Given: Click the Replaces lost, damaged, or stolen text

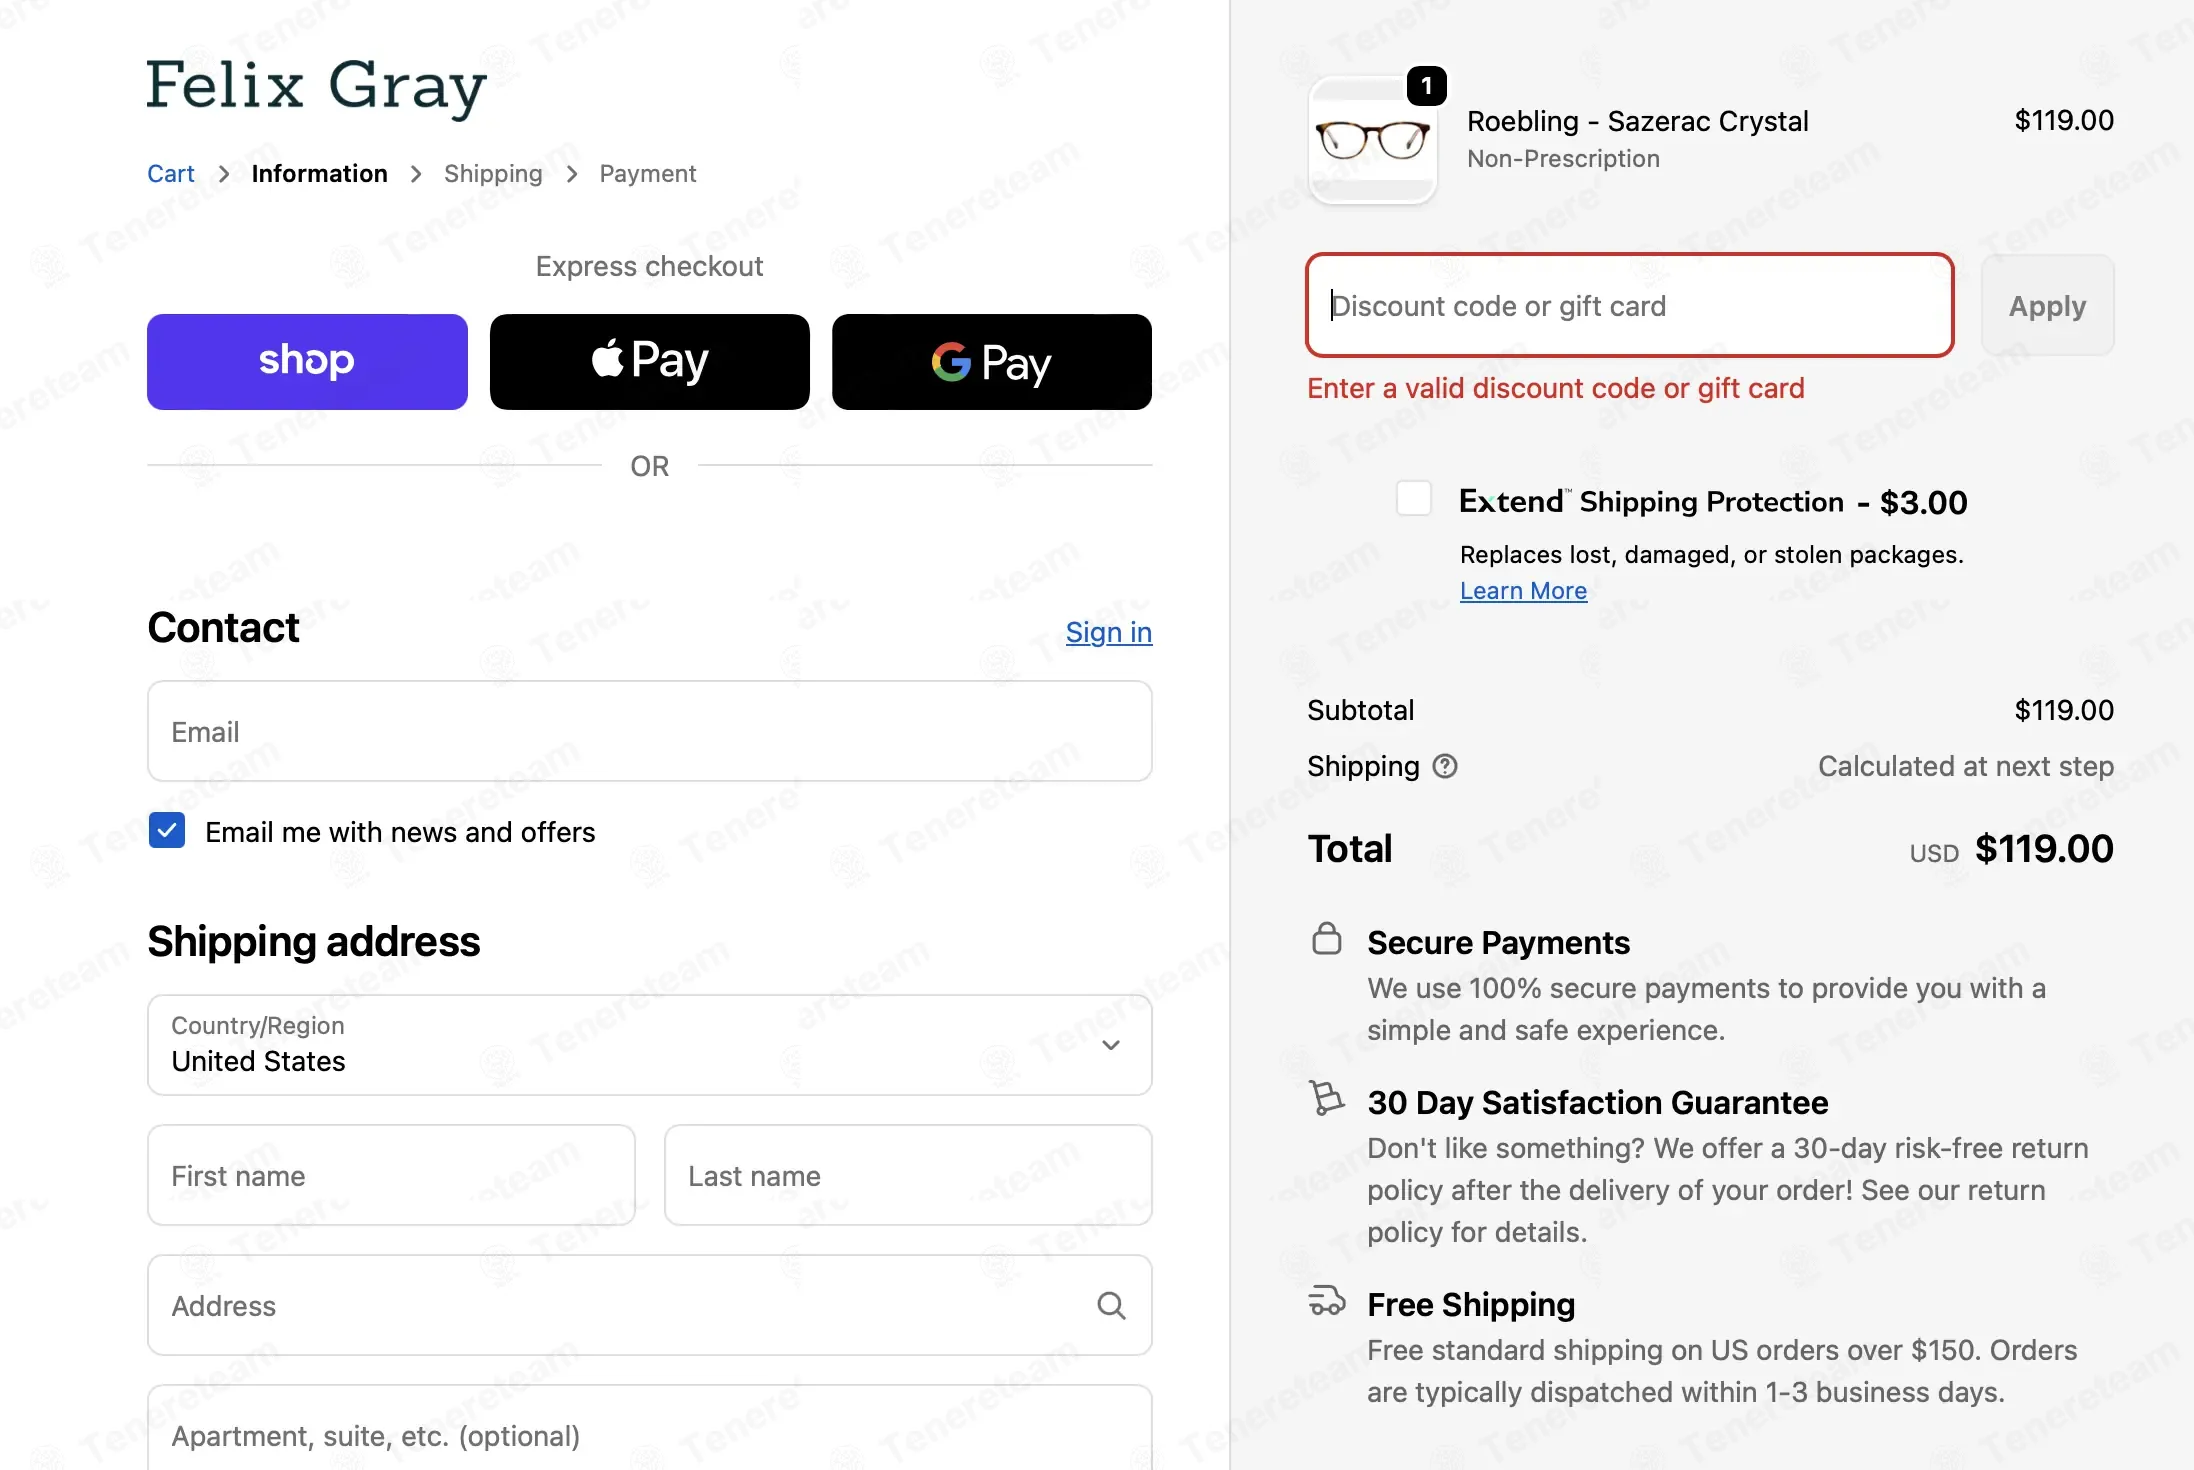Looking at the screenshot, I should [x=1711, y=554].
